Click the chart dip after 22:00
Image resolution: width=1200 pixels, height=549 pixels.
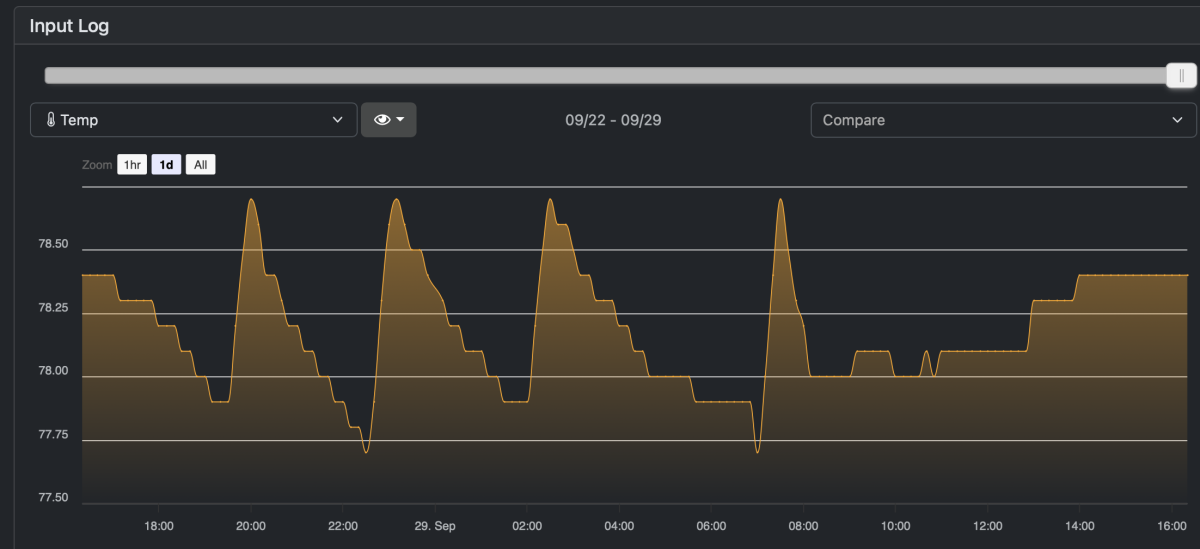[x=365, y=452]
